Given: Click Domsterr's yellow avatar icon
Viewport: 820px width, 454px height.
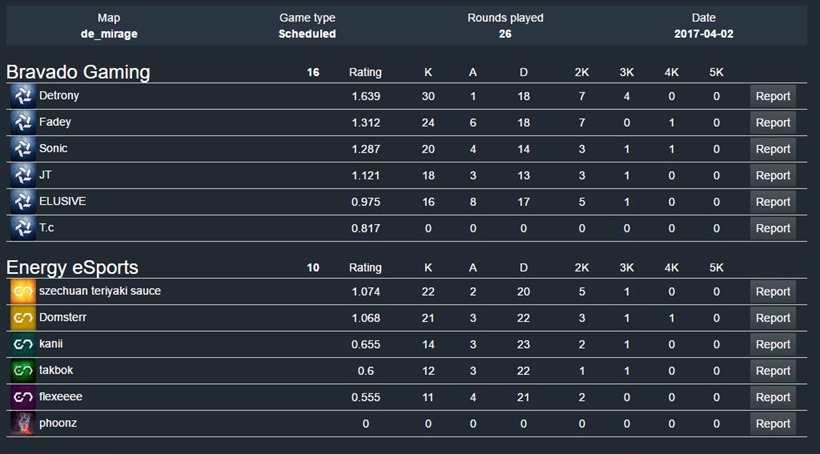Looking at the screenshot, I should [x=23, y=318].
